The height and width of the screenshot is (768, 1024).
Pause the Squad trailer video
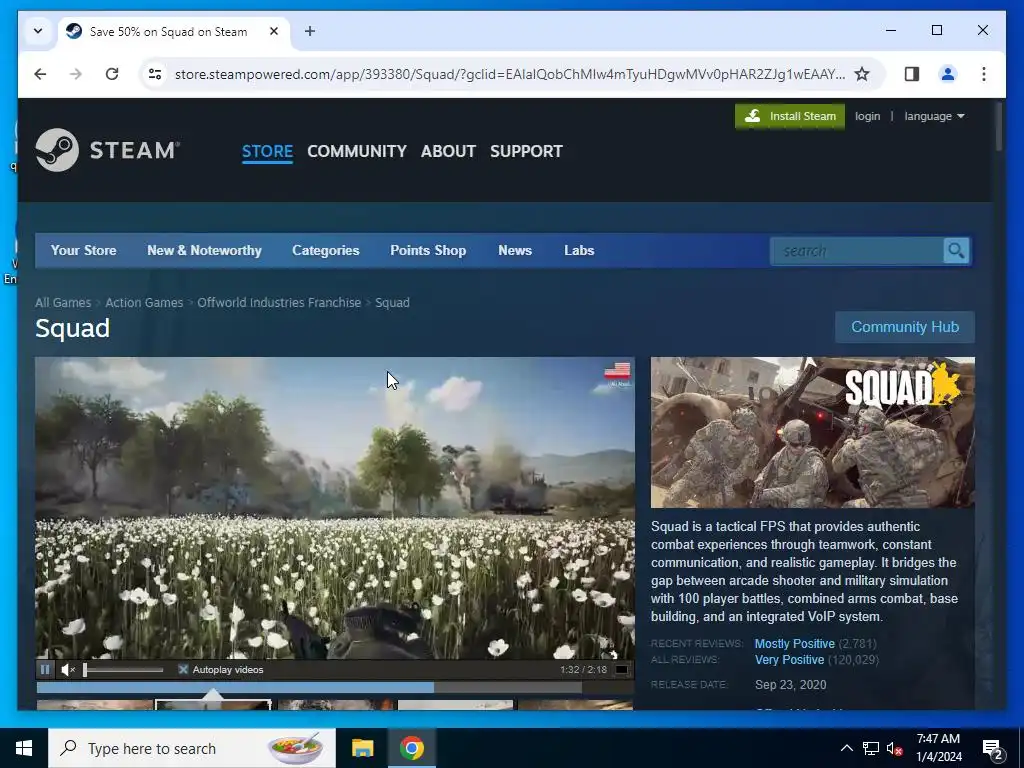(45, 669)
